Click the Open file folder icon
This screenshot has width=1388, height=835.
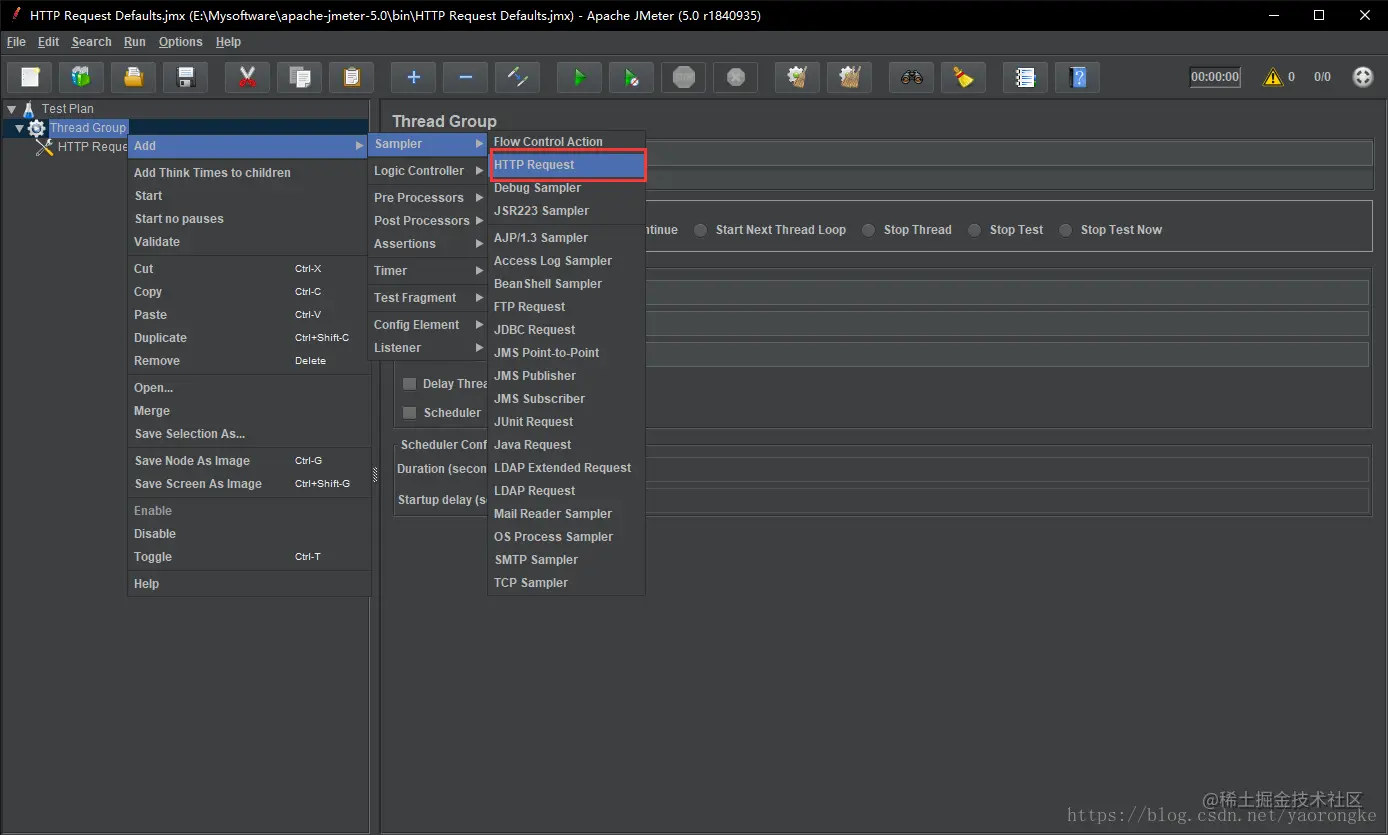(x=133, y=77)
